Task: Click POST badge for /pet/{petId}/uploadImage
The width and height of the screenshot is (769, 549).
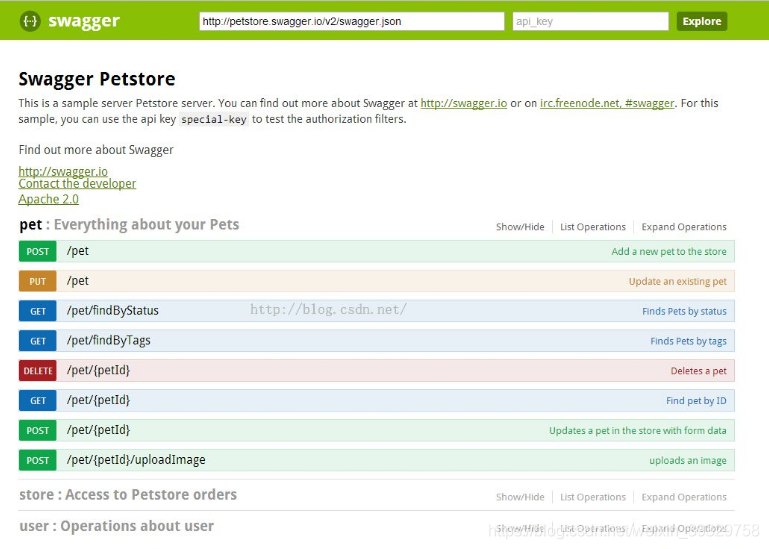Action: pos(38,460)
